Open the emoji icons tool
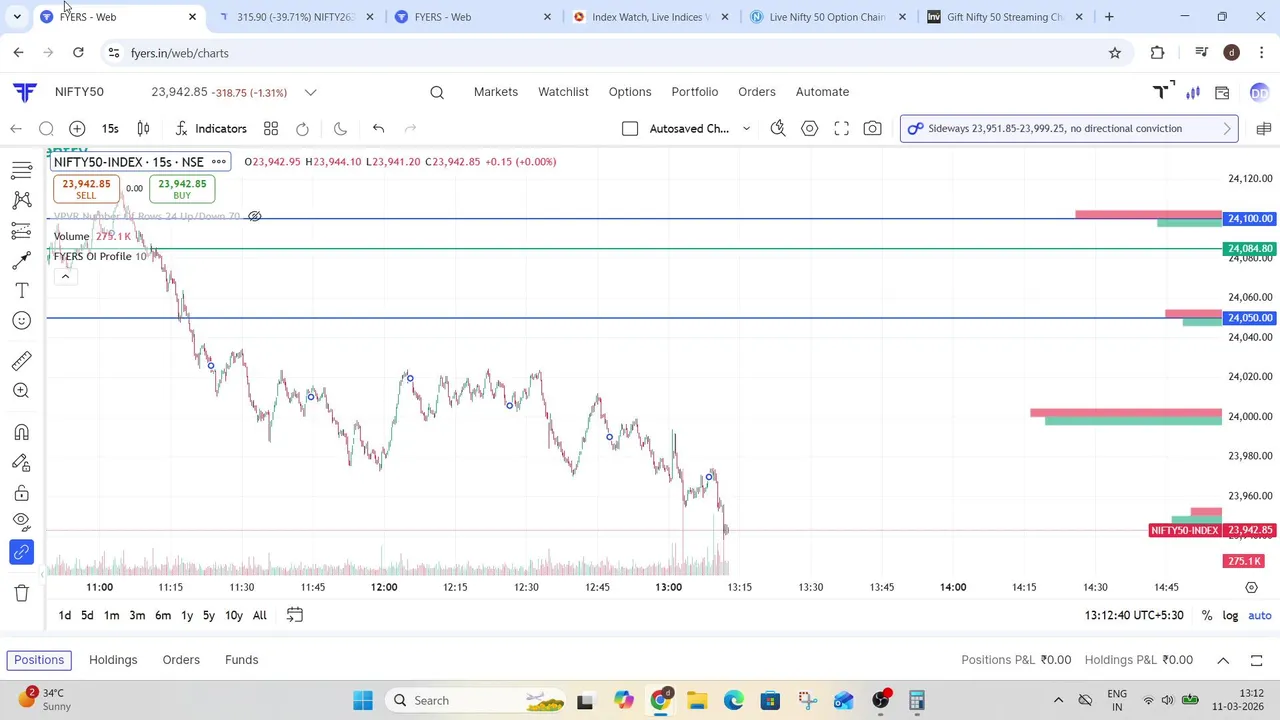This screenshot has height=720, width=1280. click(21, 321)
